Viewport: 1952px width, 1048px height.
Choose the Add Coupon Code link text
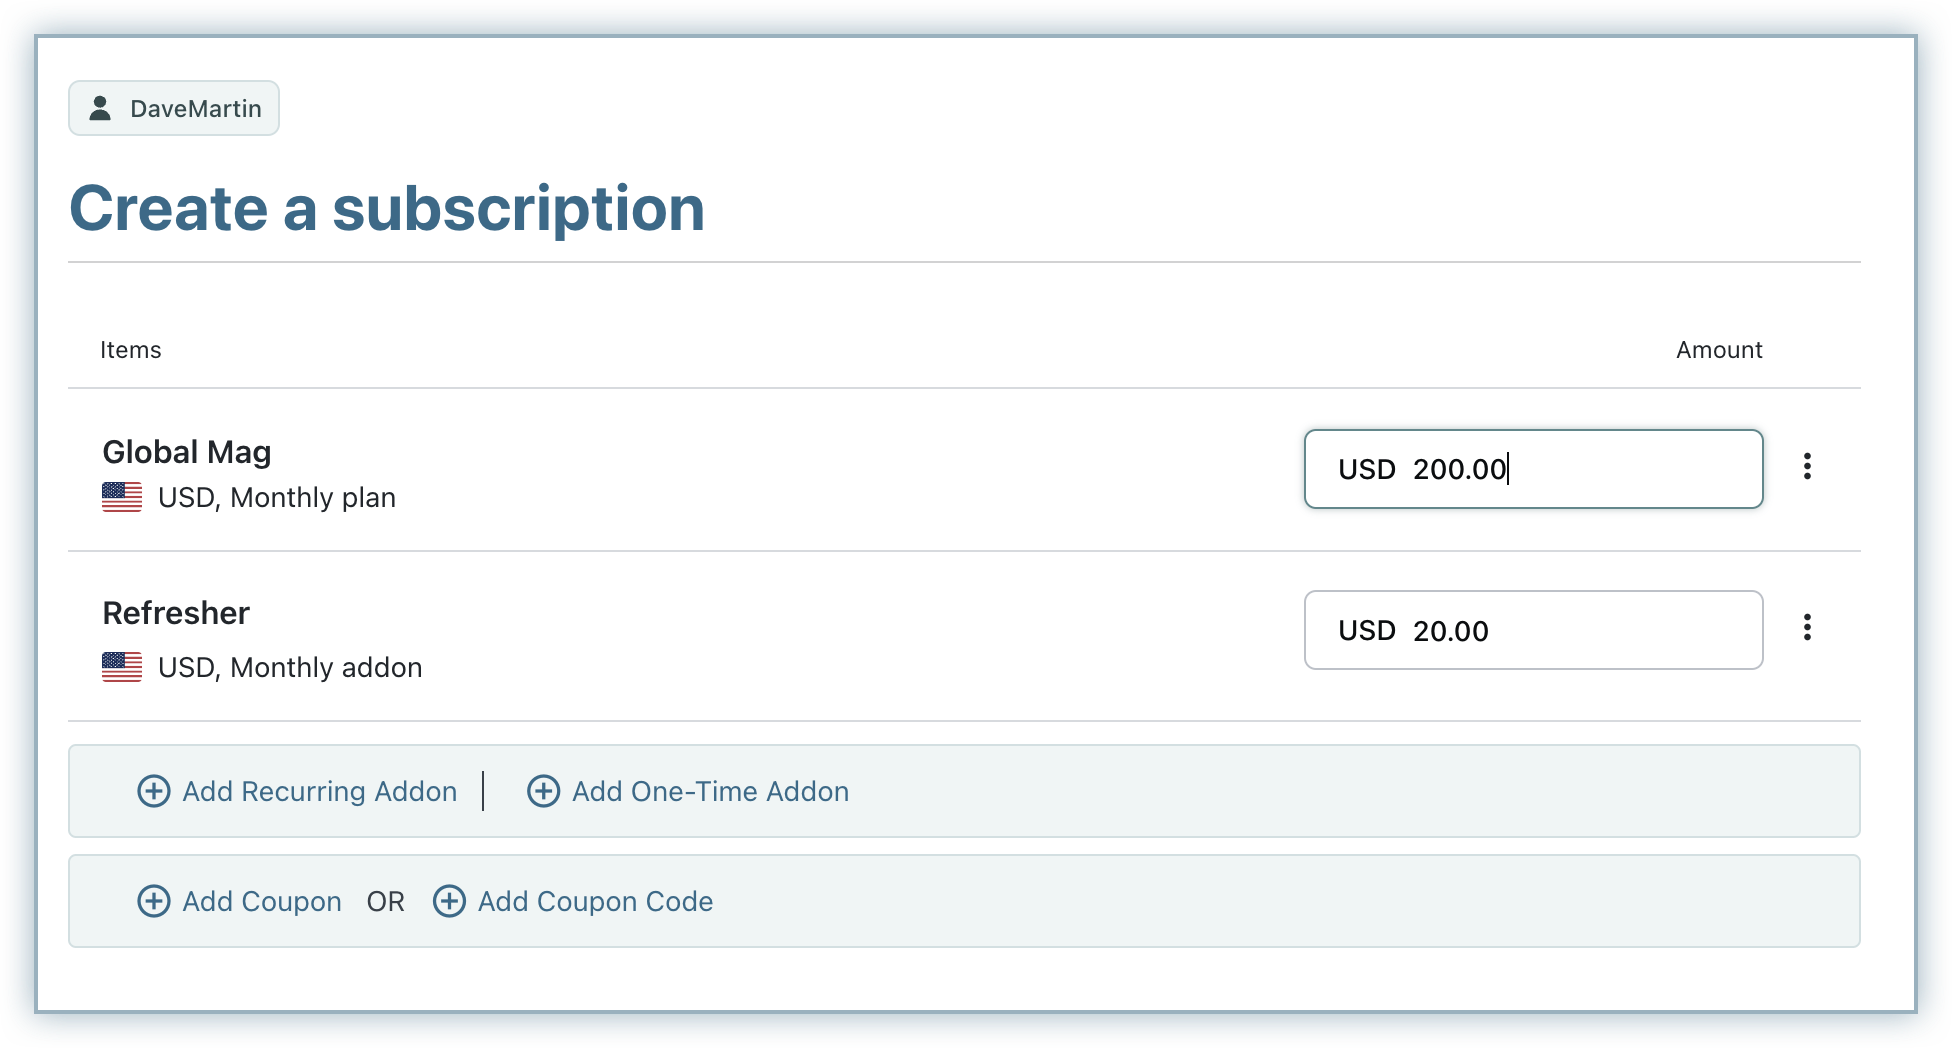(x=595, y=901)
